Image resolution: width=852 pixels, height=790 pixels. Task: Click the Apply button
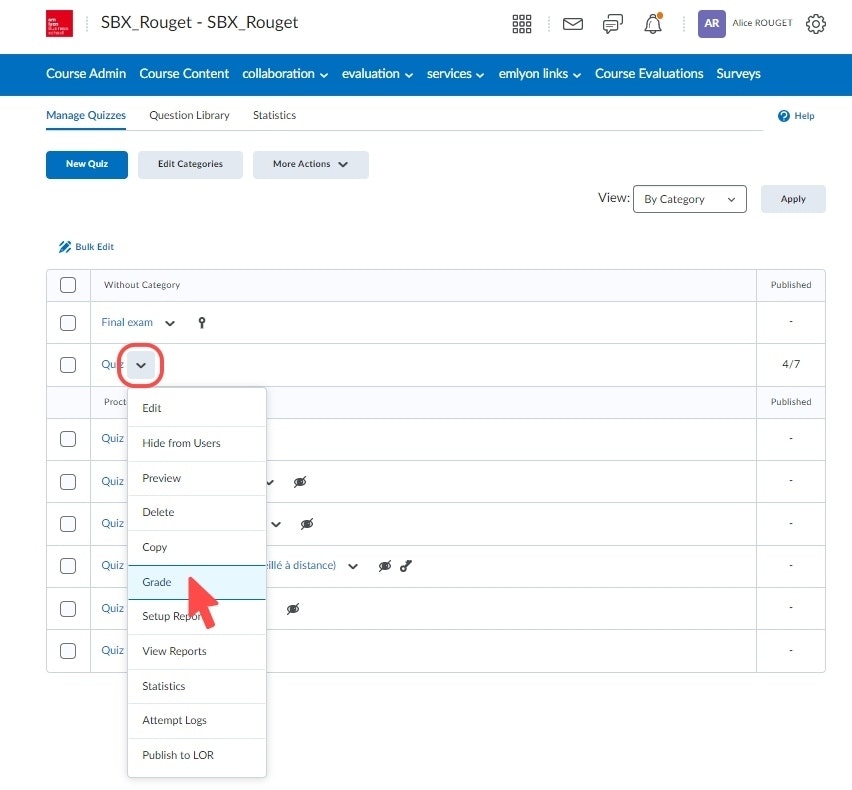point(793,199)
